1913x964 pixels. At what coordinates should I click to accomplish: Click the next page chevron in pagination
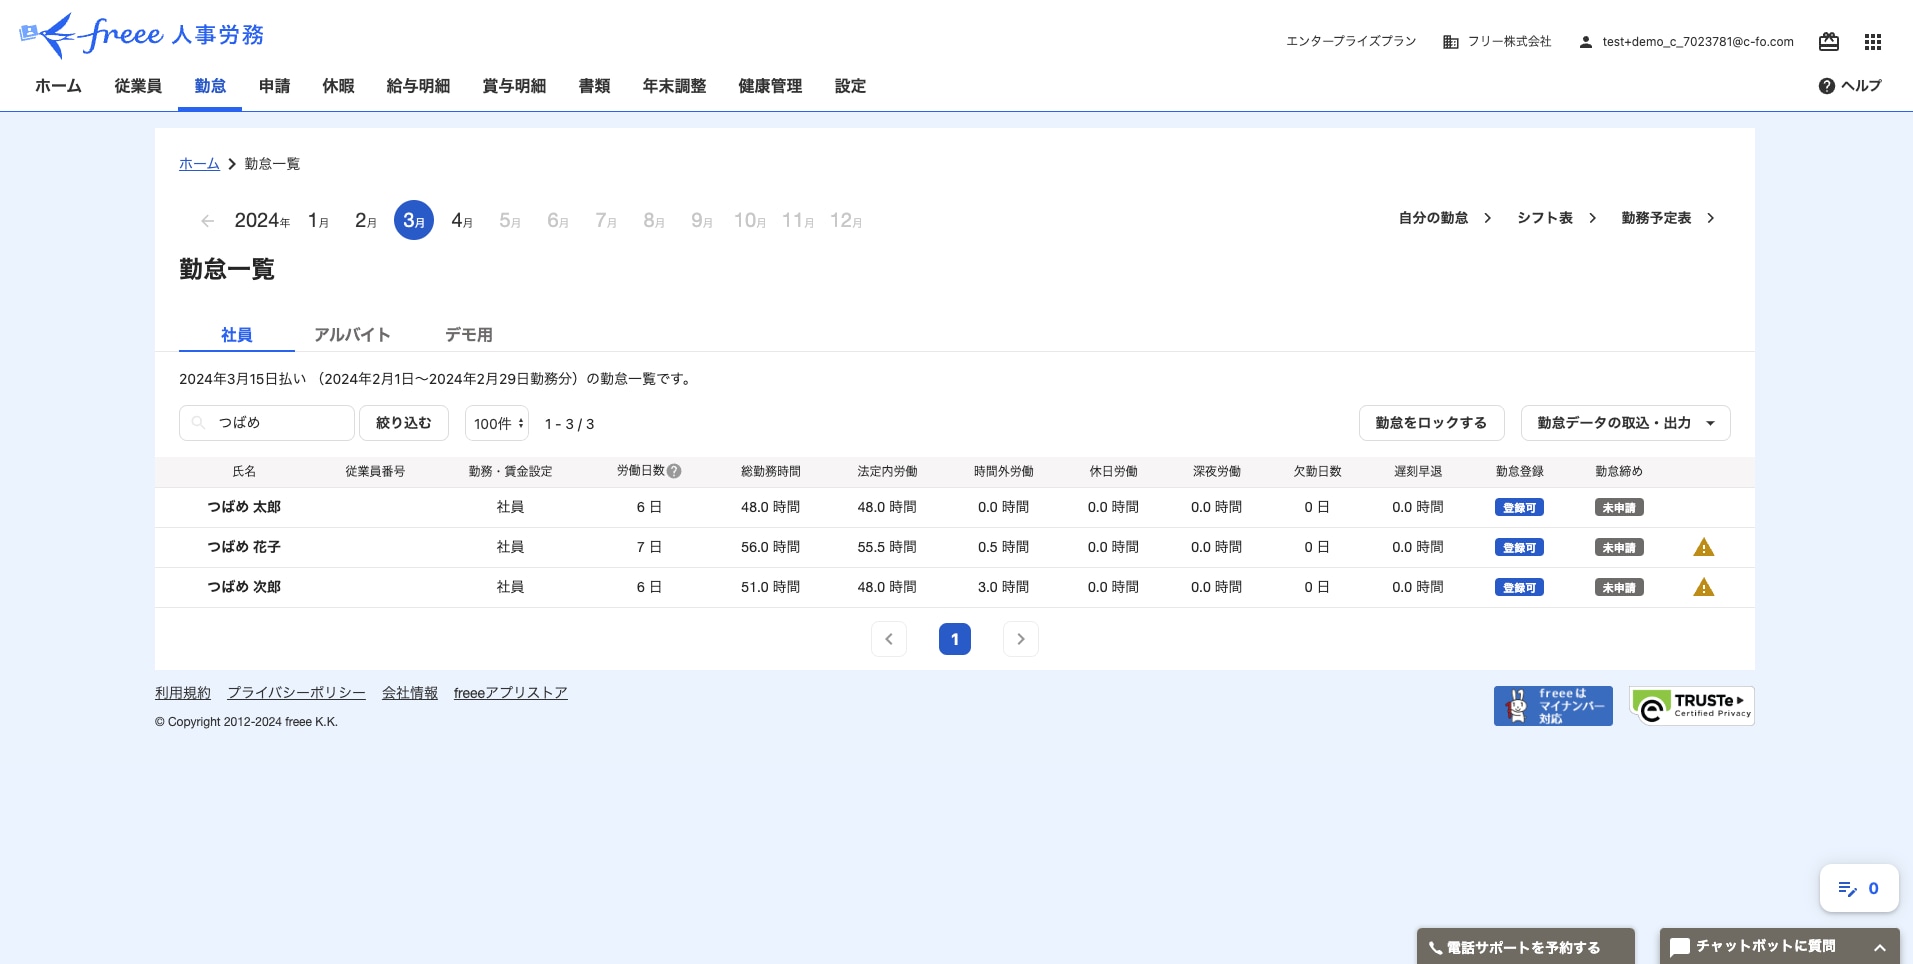pos(1020,638)
